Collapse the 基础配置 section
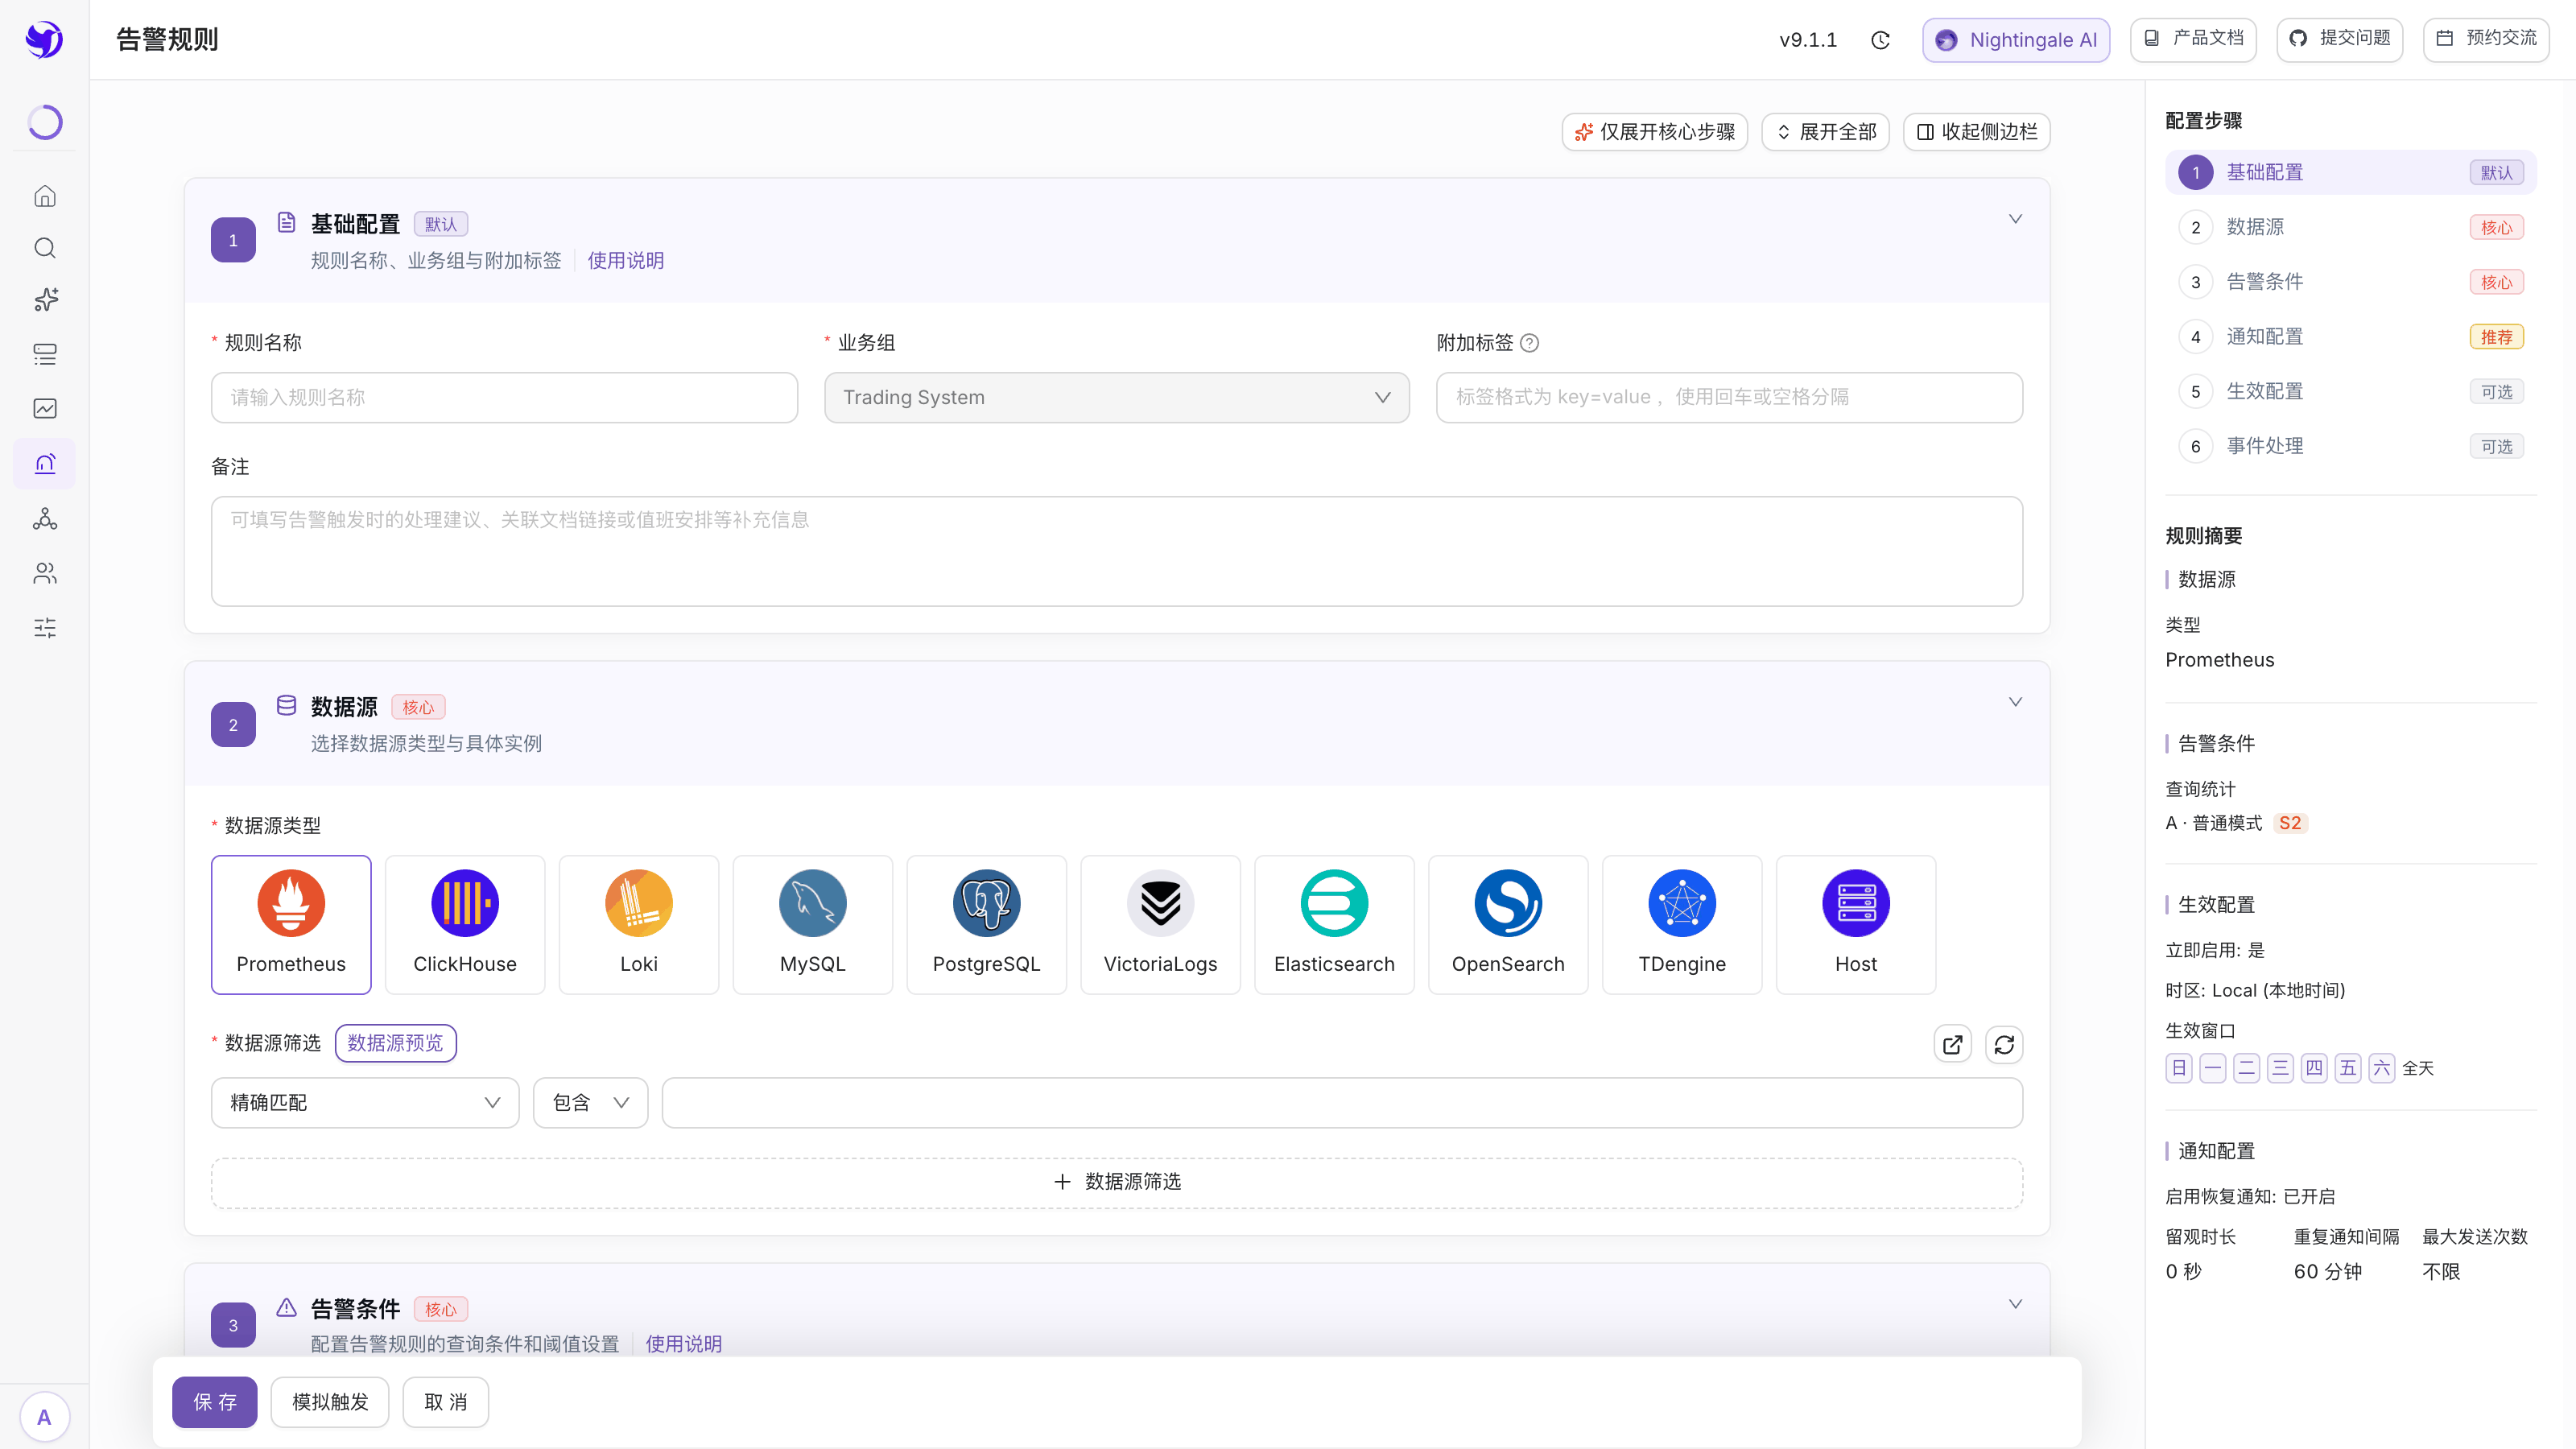2576x1449 pixels. click(2015, 219)
